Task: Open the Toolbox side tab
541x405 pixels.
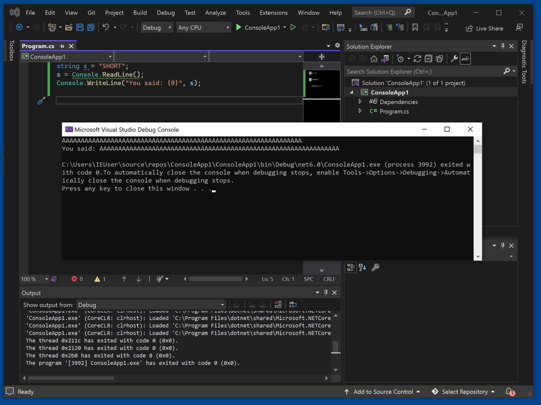Action: [11, 50]
